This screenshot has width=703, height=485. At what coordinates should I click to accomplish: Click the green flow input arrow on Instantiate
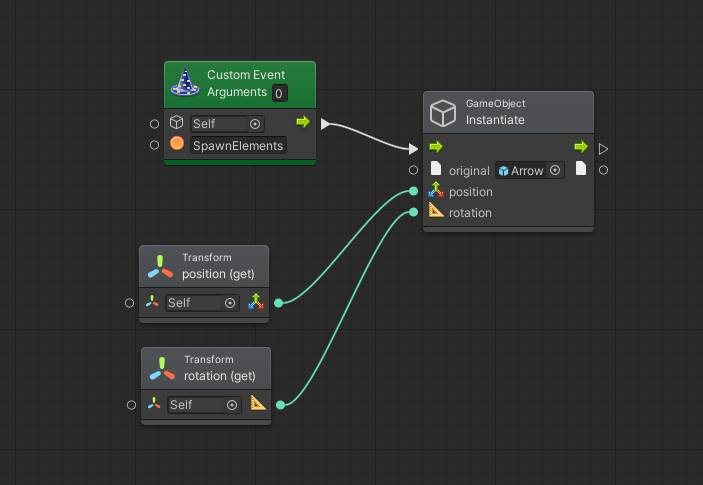pyautogui.click(x=435, y=148)
